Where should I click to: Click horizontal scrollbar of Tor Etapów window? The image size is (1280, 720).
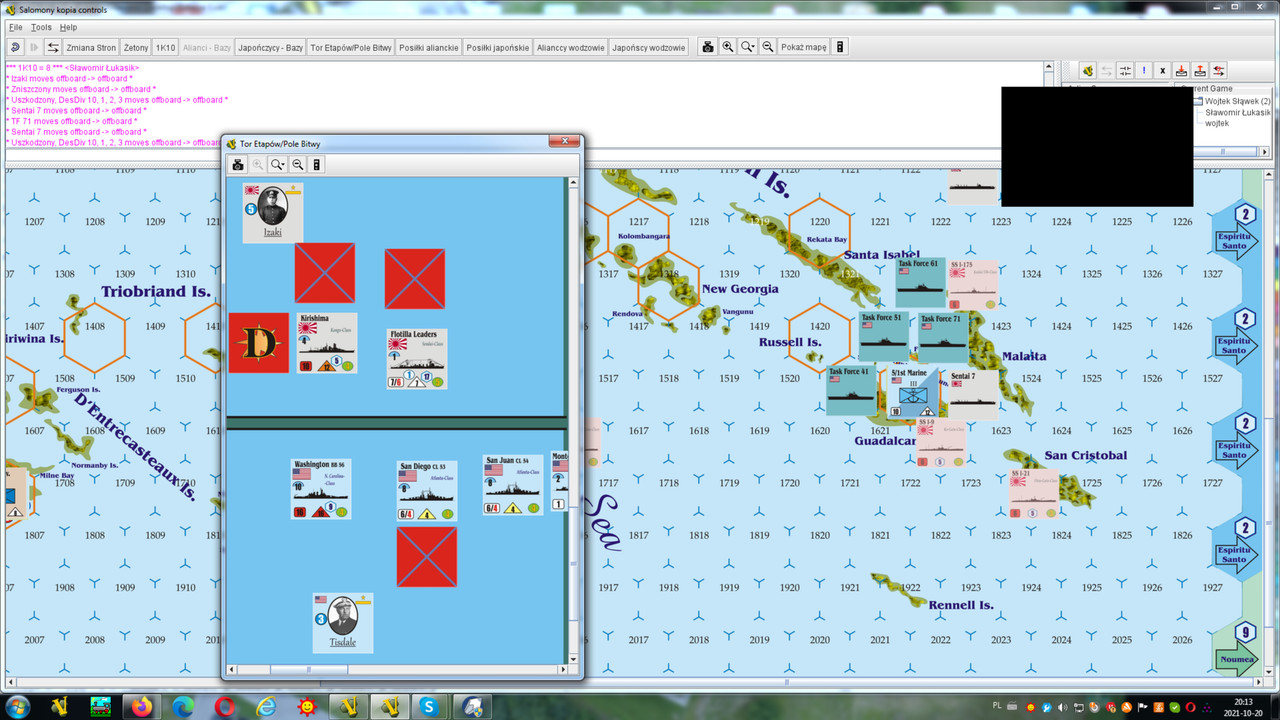point(396,668)
